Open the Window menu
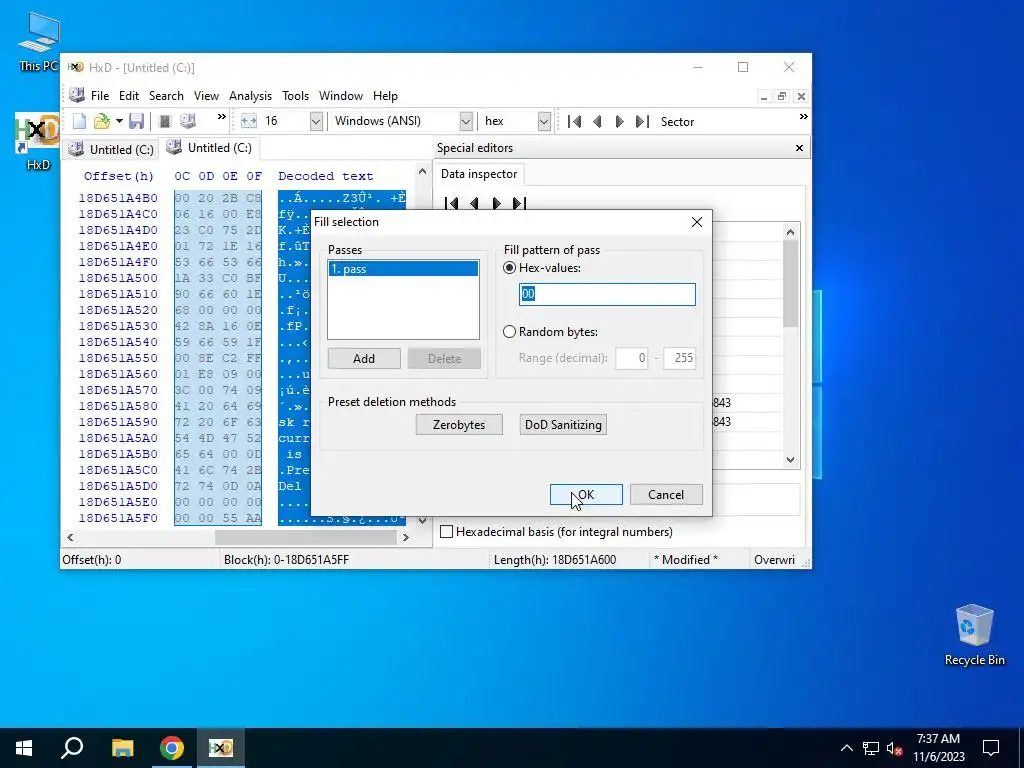1024x768 pixels. click(340, 96)
